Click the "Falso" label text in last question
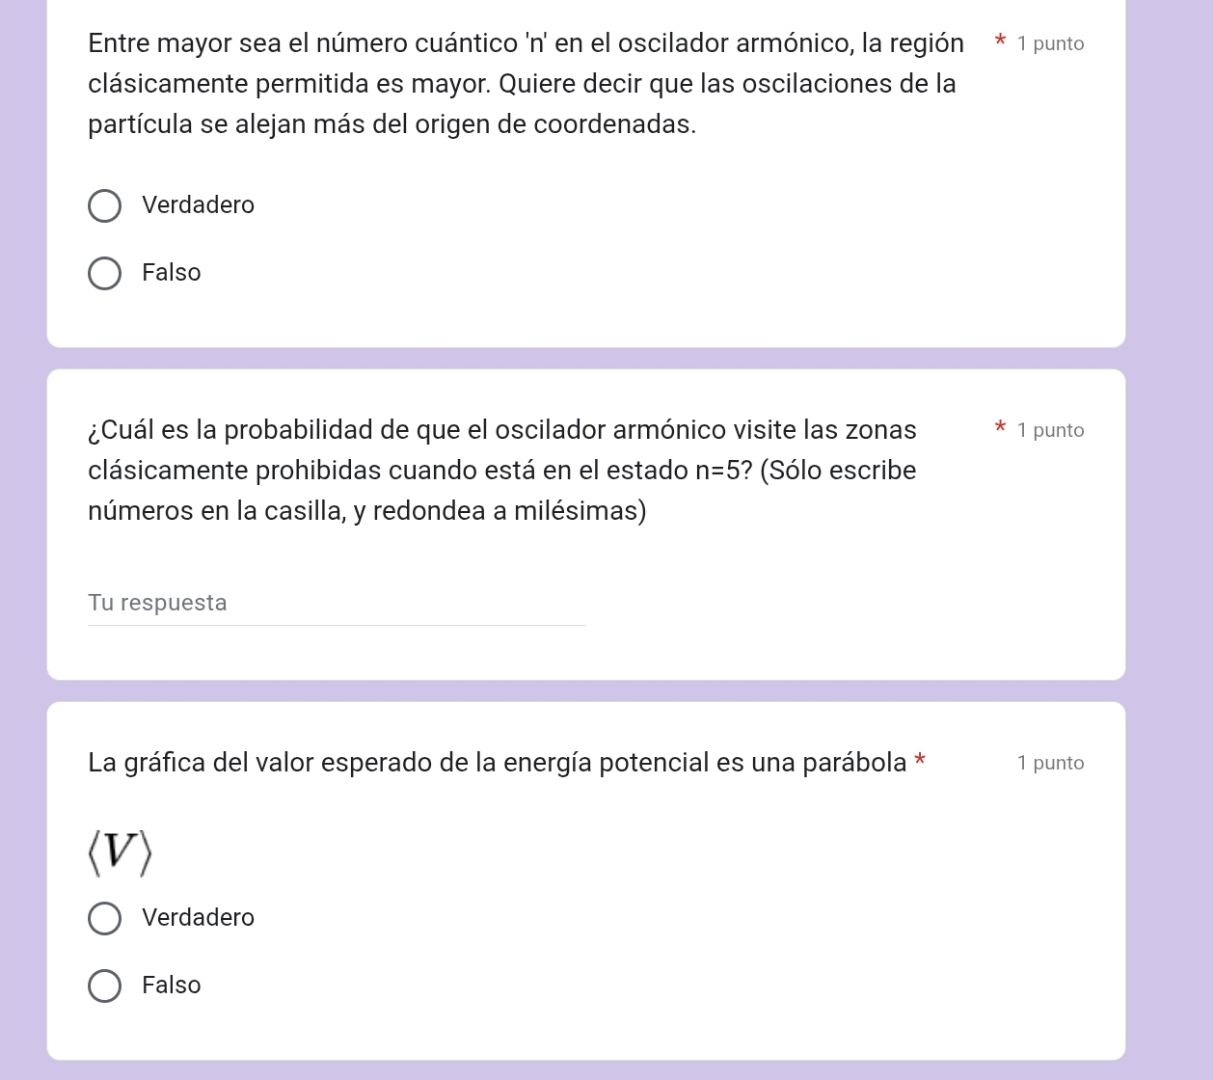This screenshot has width=1213, height=1080. (x=171, y=985)
